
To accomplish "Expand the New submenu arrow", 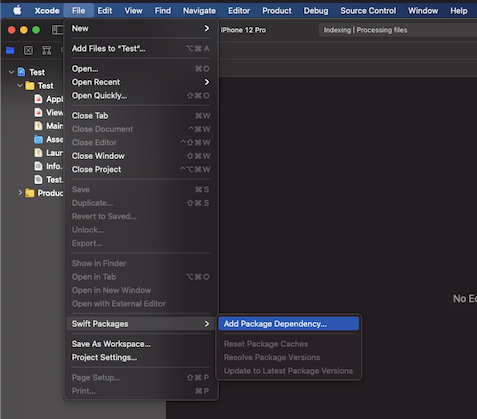I will pos(207,28).
